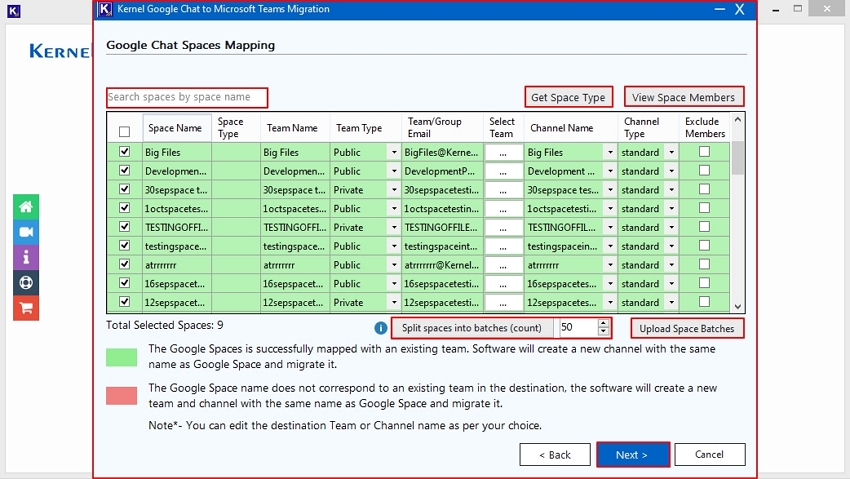Click the Team Name cell of testingspace row
This screenshot has height=479, width=850.
295,247
